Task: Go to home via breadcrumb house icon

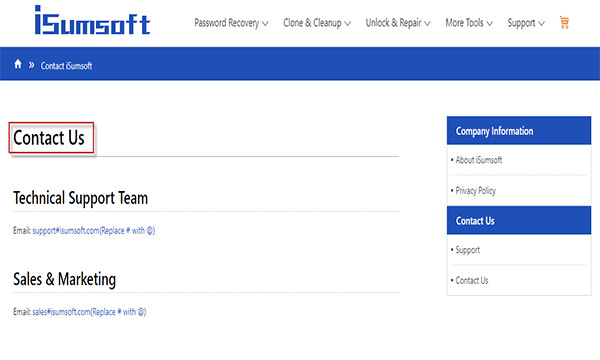Action: pos(18,64)
